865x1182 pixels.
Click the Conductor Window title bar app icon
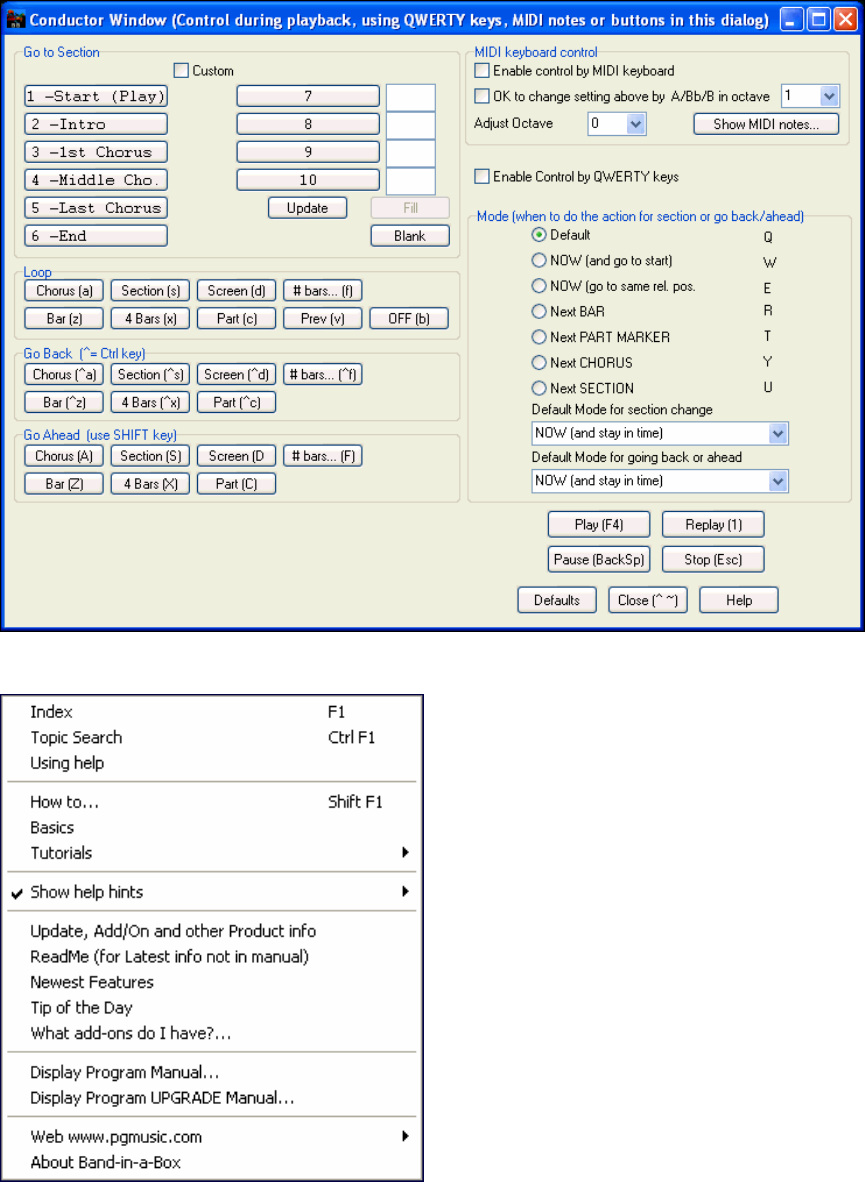click(x=16, y=19)
